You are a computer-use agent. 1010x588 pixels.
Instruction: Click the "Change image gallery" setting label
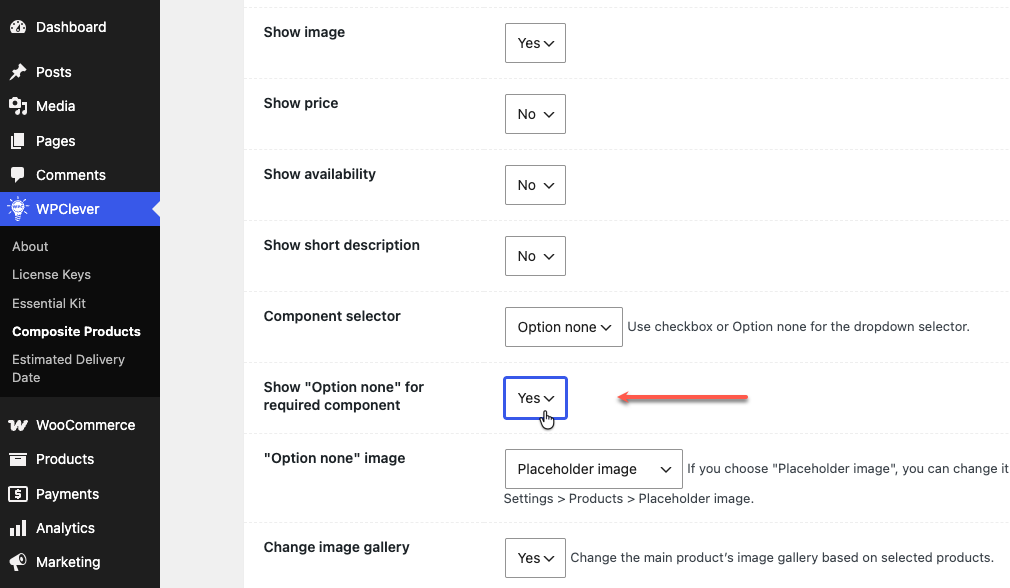[336, 547]
